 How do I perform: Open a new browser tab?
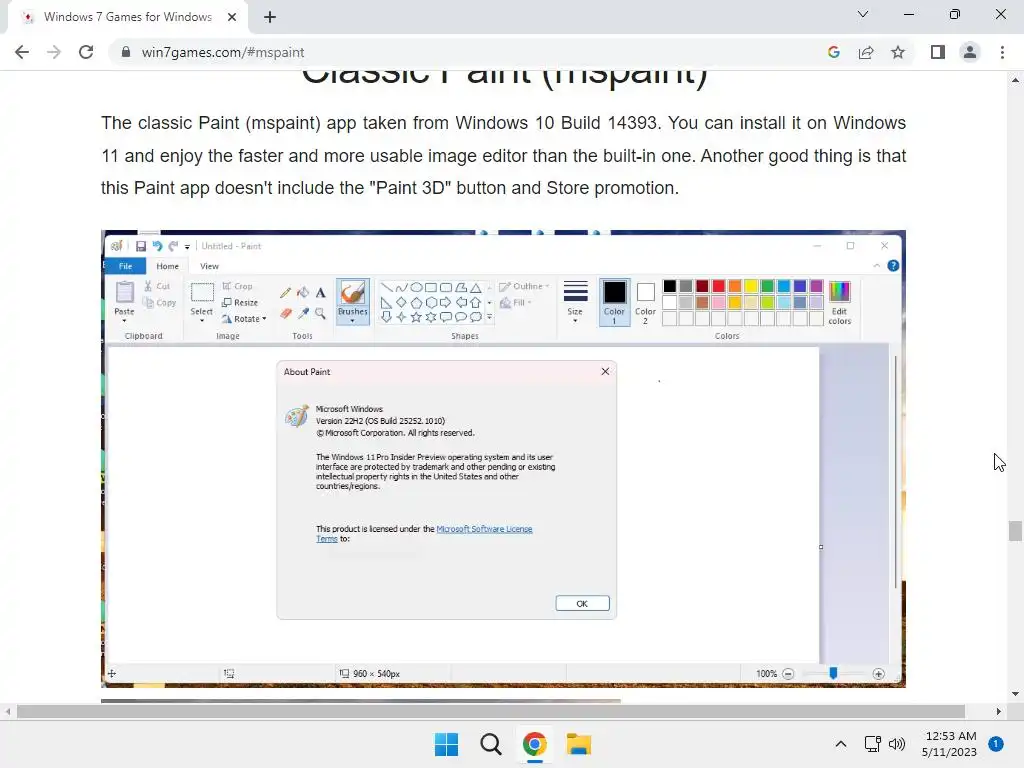(270, 17)
